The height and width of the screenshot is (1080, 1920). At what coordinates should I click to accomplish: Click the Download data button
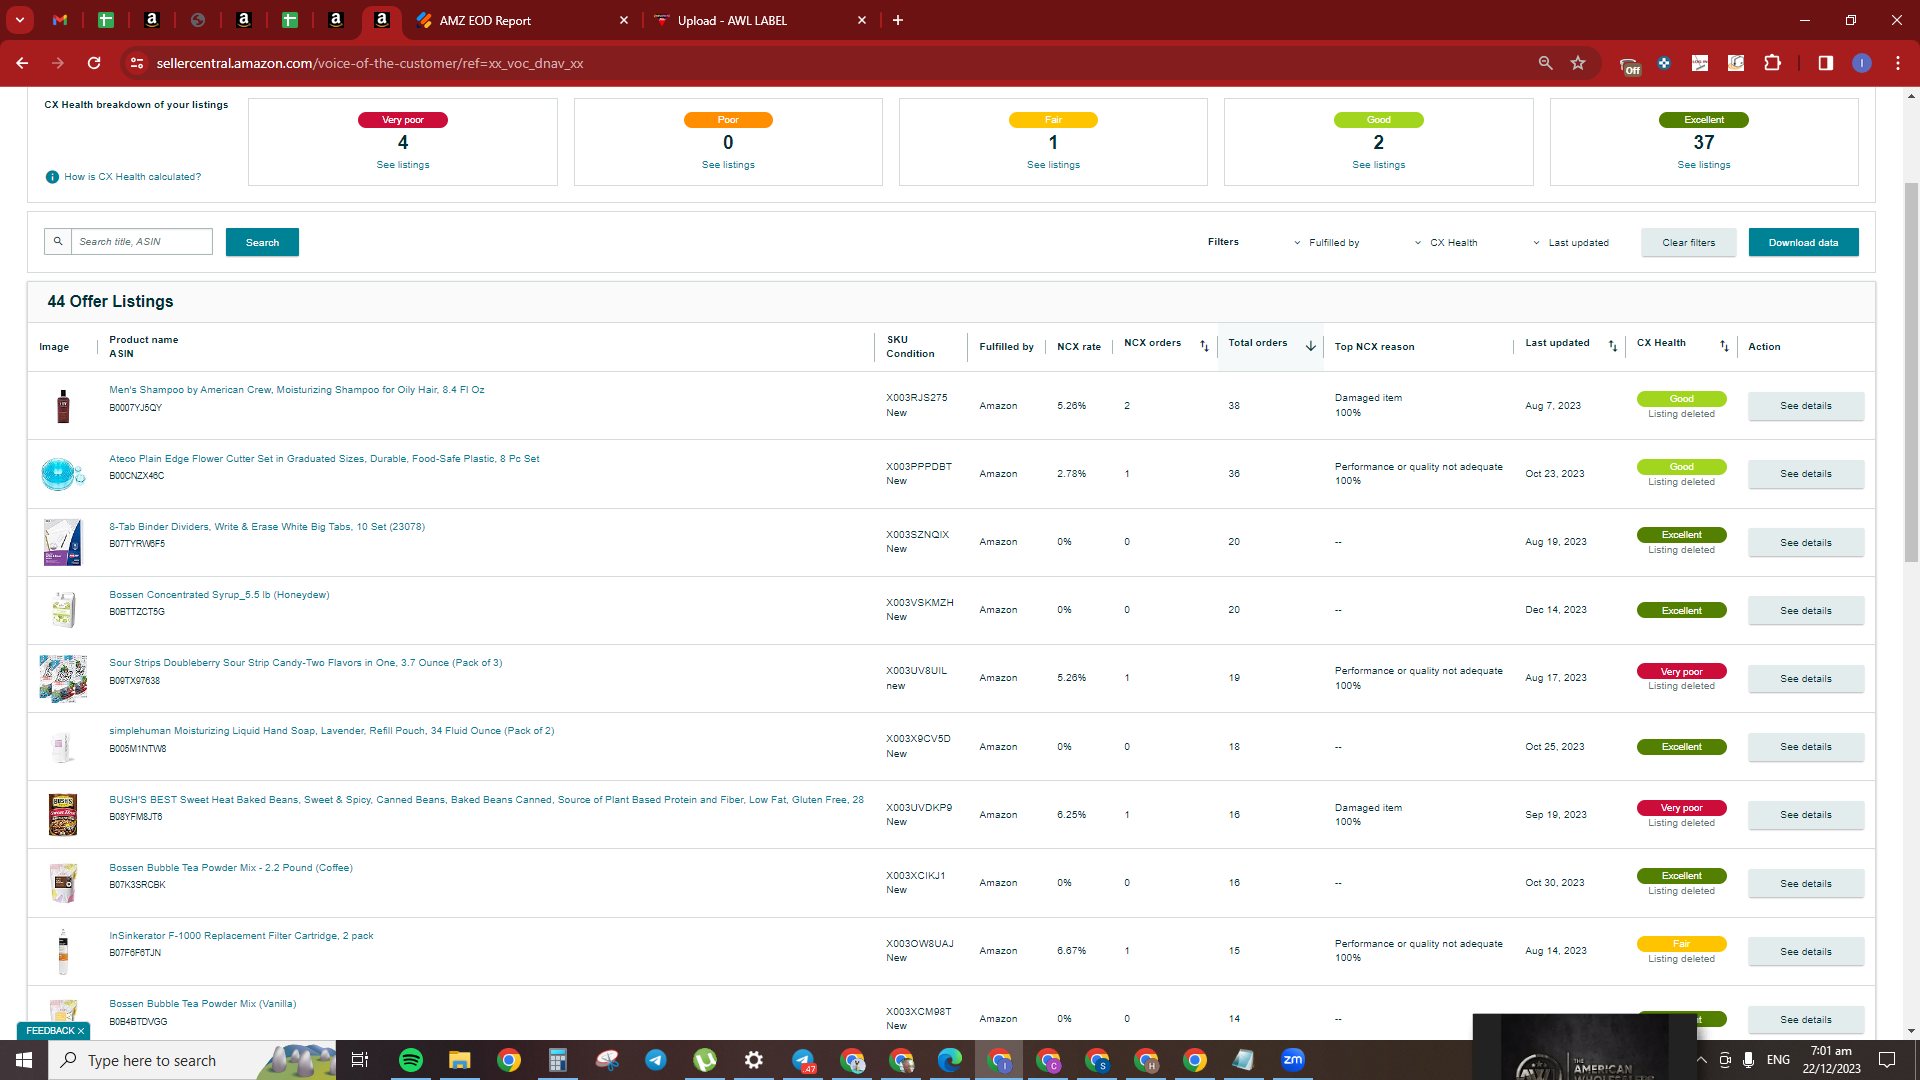click(x=1803, y=242)
